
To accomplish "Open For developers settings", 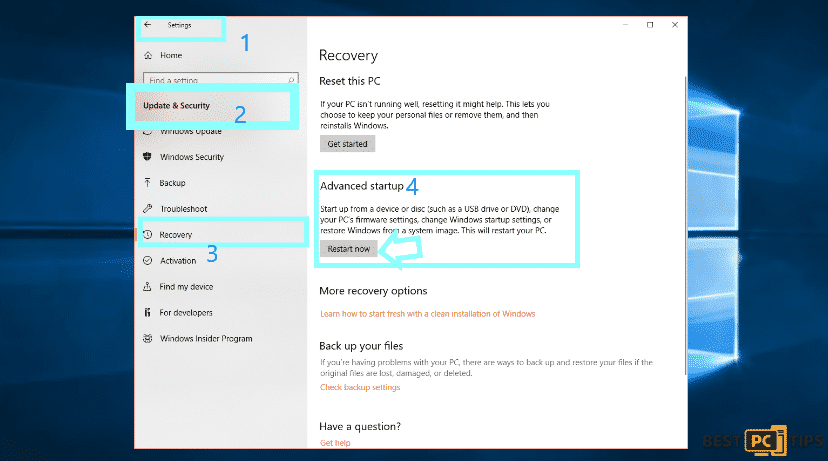I will tap(186, 312).
